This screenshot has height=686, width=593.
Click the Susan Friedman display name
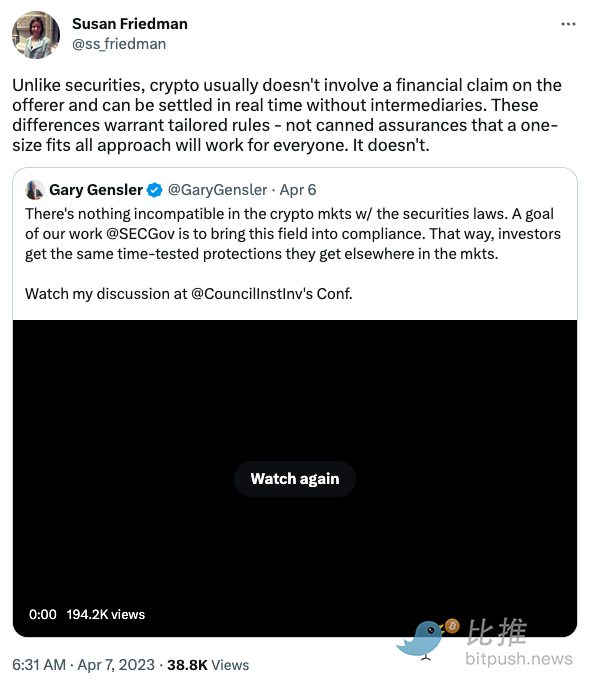130,24
